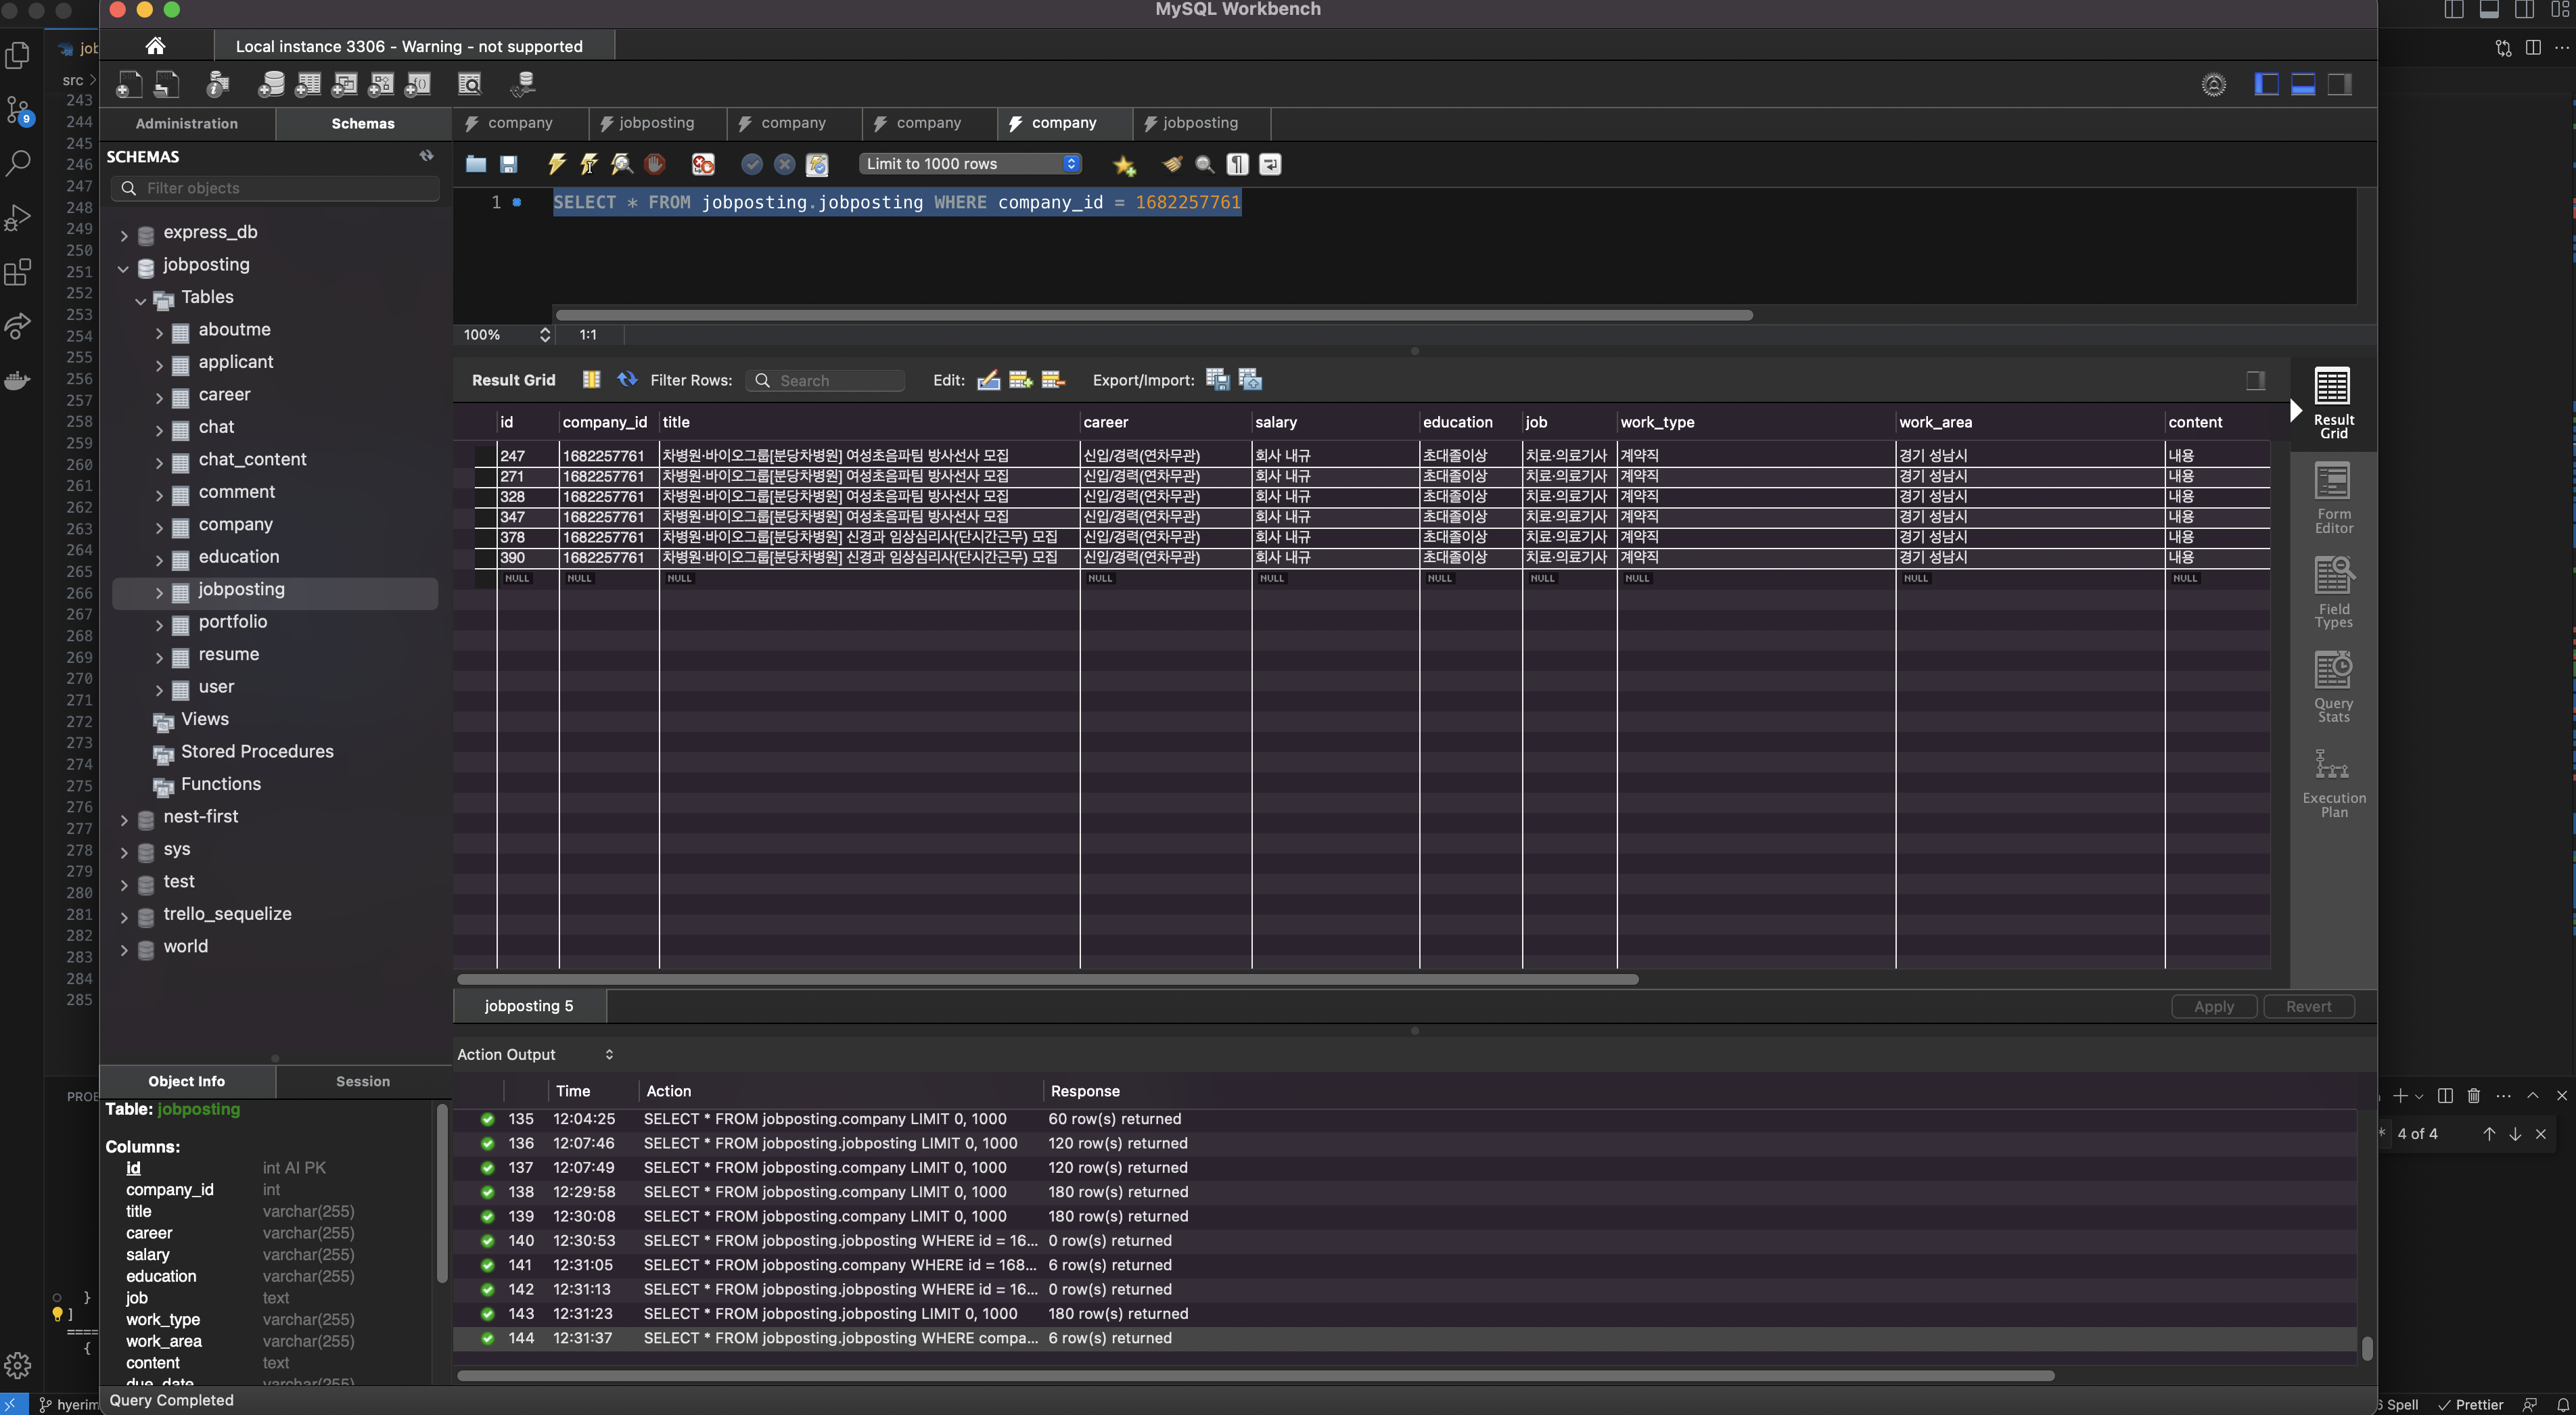Delete selected rows icon
This screenshot has height=1415, width=2576.
click(1053, 380)
